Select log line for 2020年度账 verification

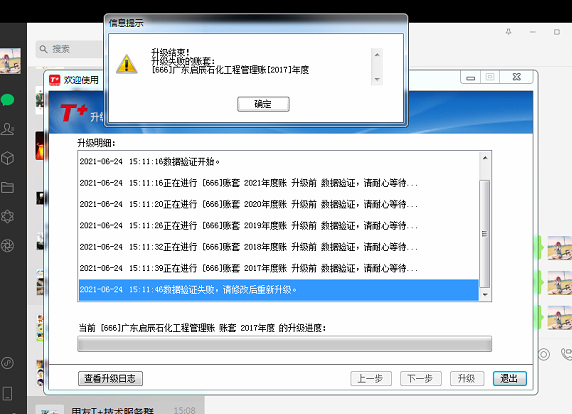click(279, 204)
